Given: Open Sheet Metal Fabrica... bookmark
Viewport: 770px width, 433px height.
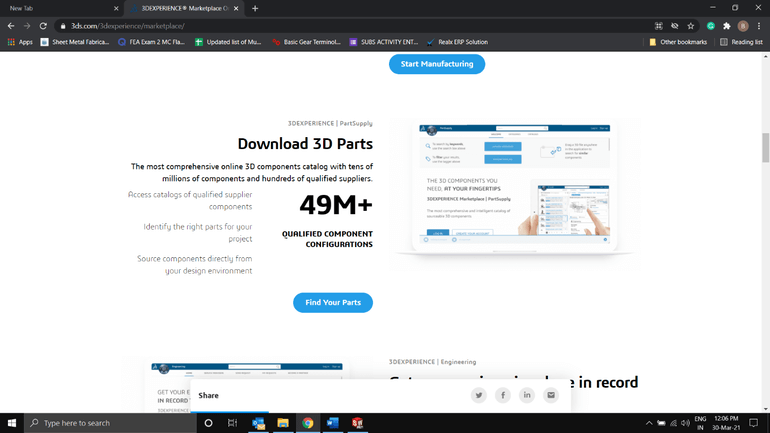Looking at the screenshot, I should [75, 42].
